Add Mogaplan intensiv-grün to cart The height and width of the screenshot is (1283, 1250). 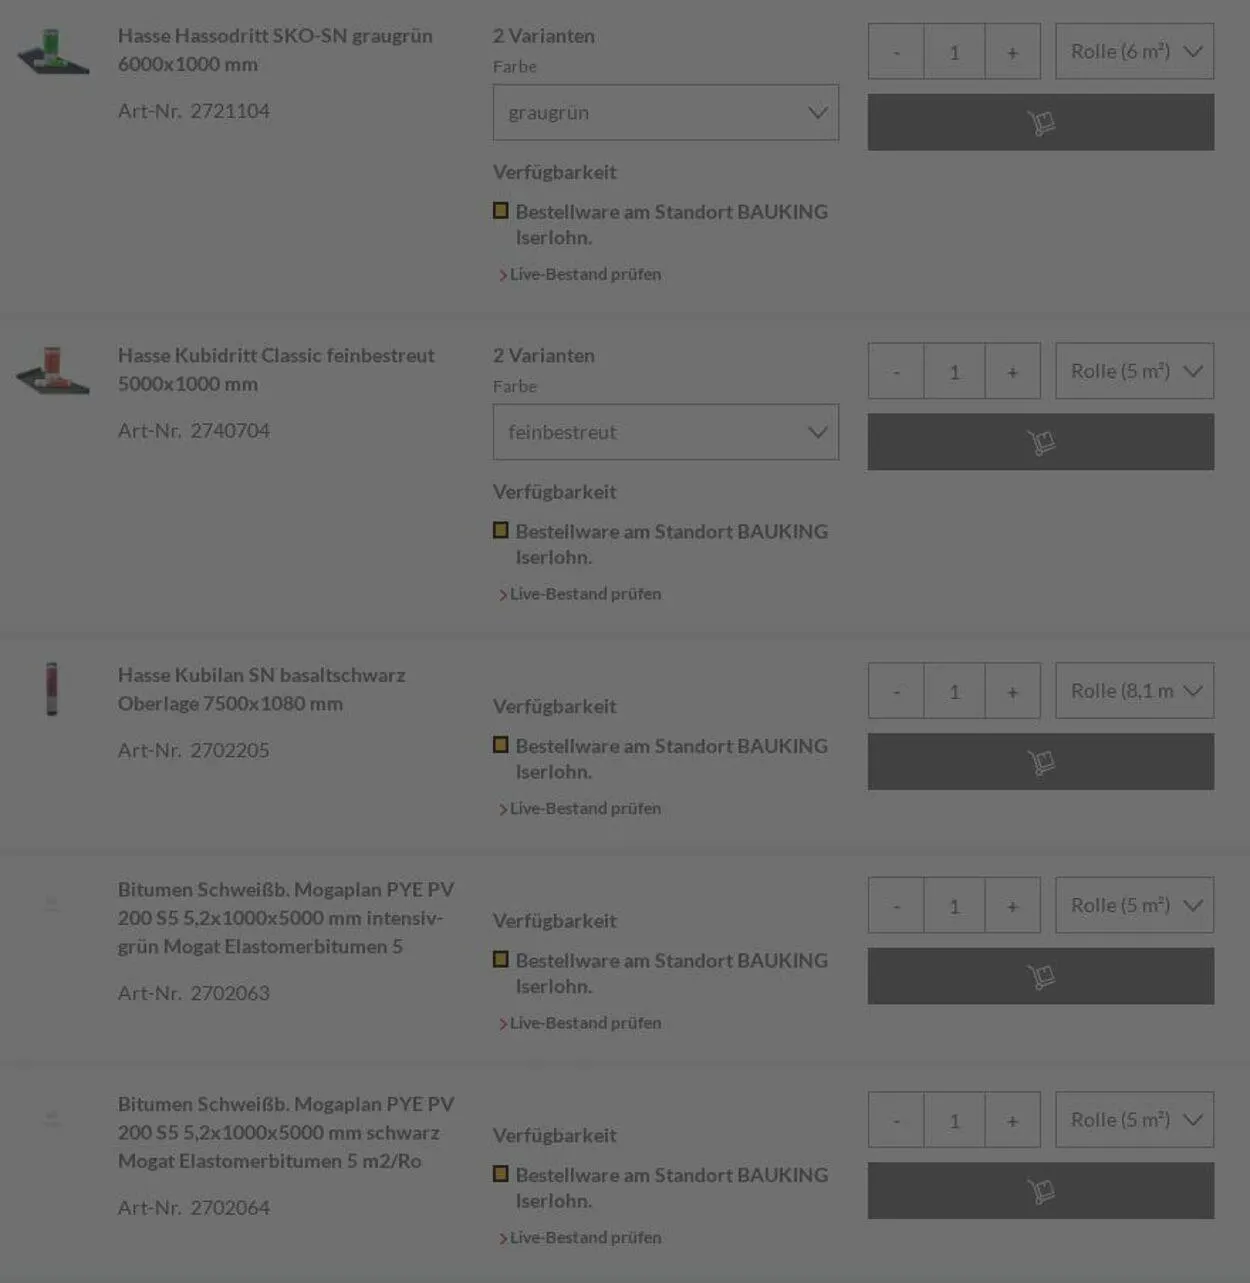point(1040,976)
